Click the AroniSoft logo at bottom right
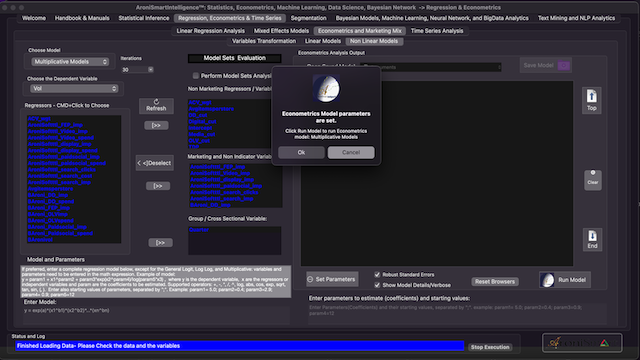This screenshot has width=640, height=360. tap(582, 342)
